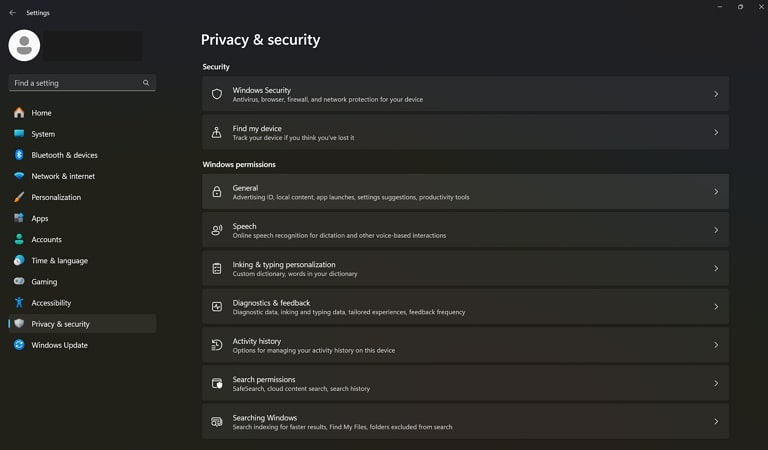Screen dimensions: 768x450
Task: Click the Find a setting search box
Action: 75,83
